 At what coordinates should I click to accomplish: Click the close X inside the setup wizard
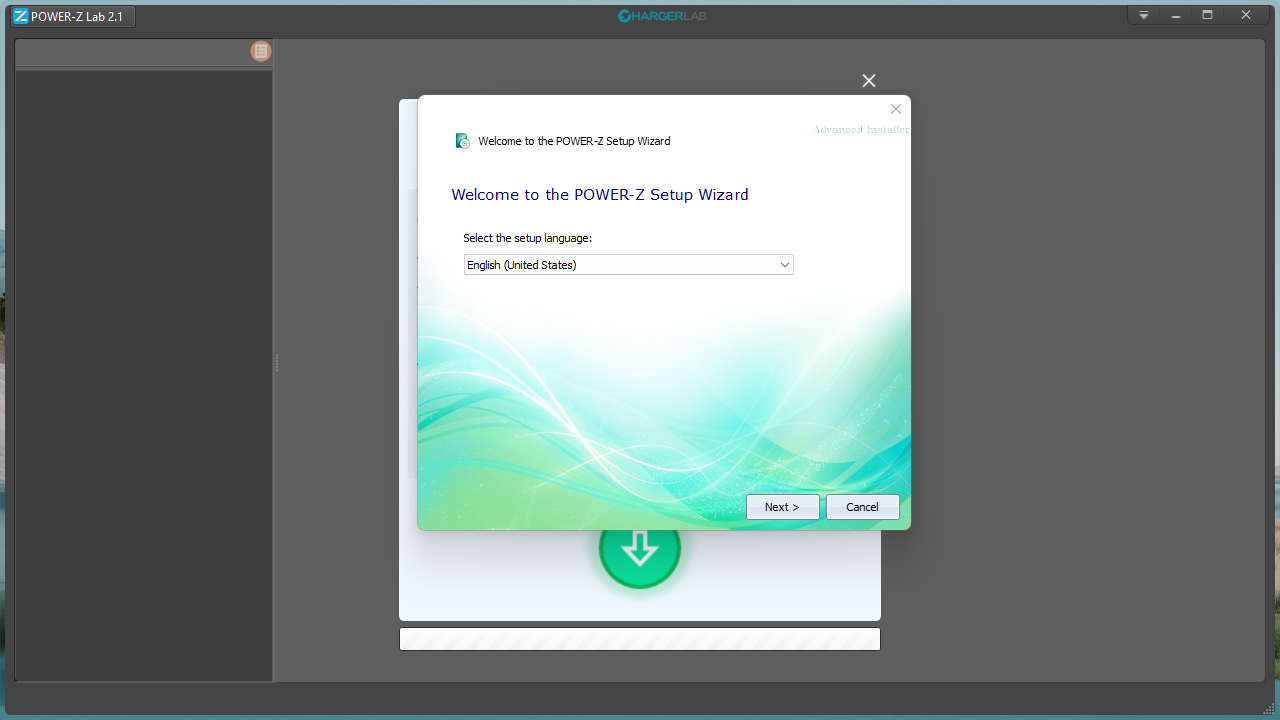click(895, 108)
